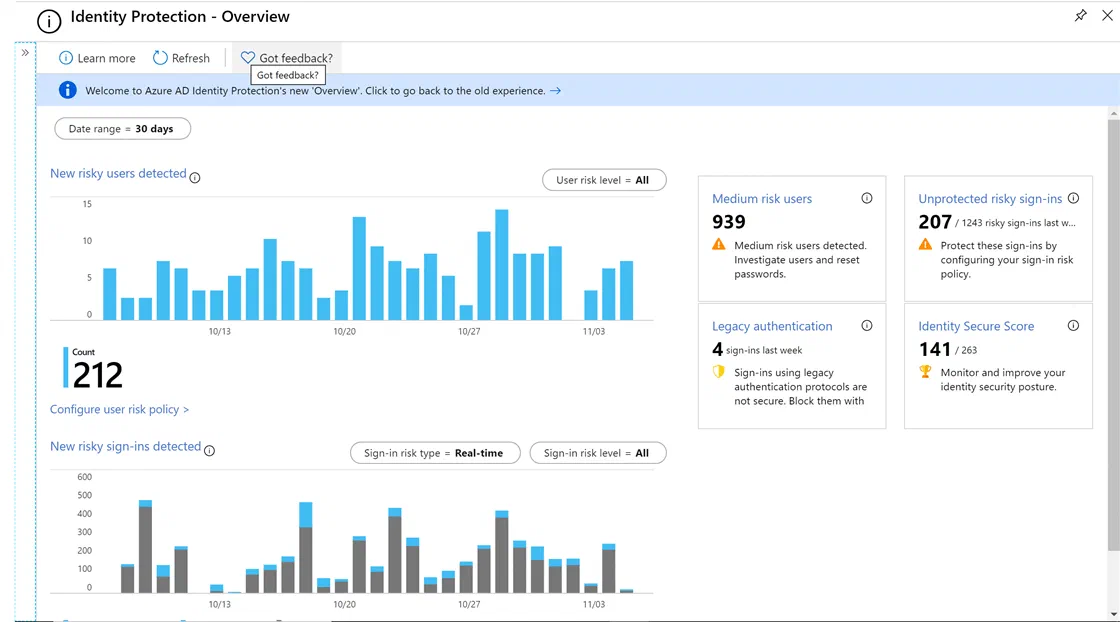Pin the blade with the pin icon
The image size is (1120, 622).
point(1081,15)
